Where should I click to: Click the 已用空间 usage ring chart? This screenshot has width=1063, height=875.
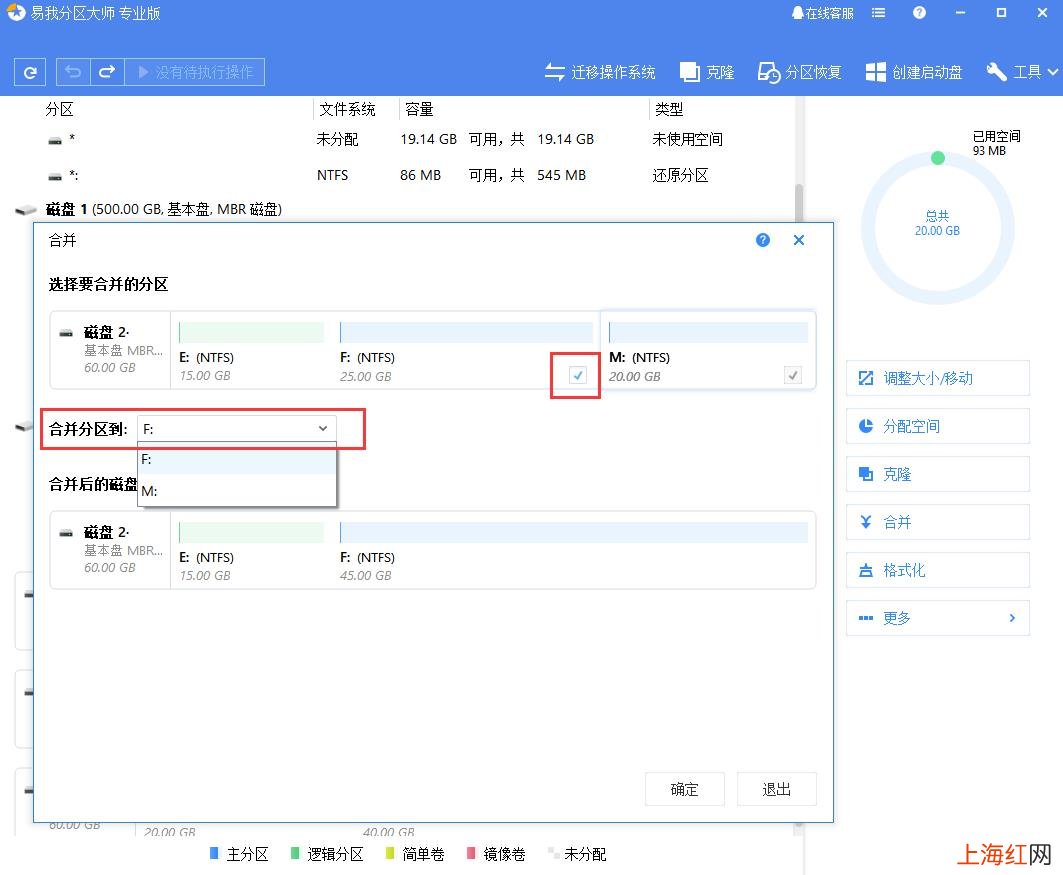[x=938, y=228]
